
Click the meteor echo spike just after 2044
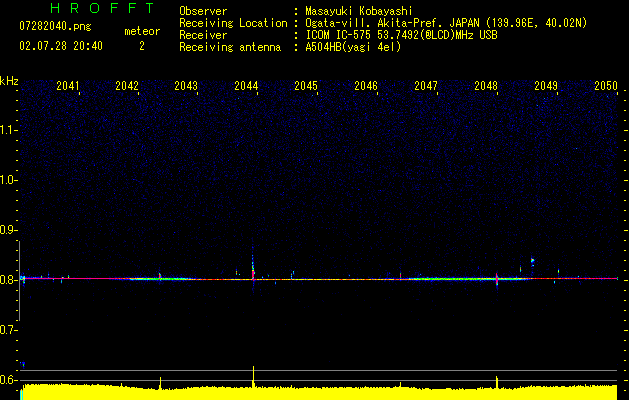(253, 267)
